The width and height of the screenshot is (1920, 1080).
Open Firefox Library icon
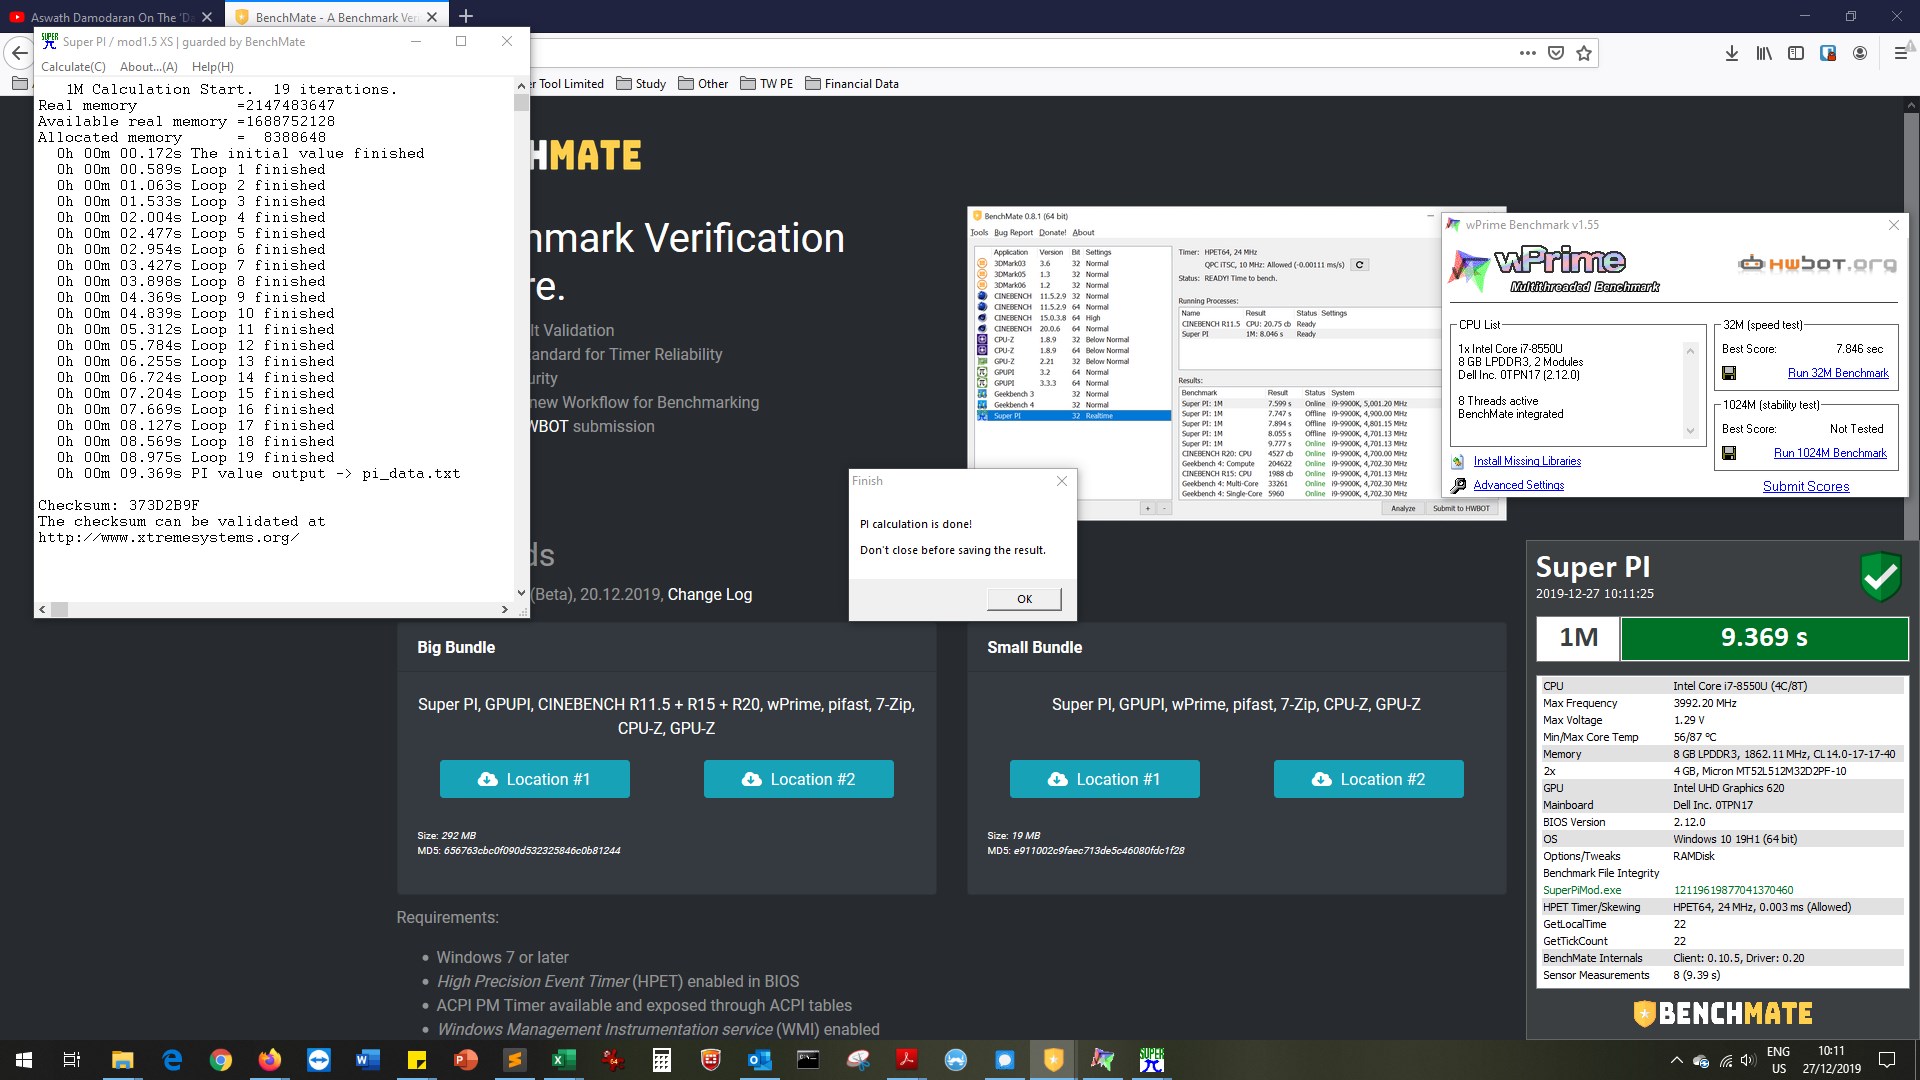tap(1764, 53)
